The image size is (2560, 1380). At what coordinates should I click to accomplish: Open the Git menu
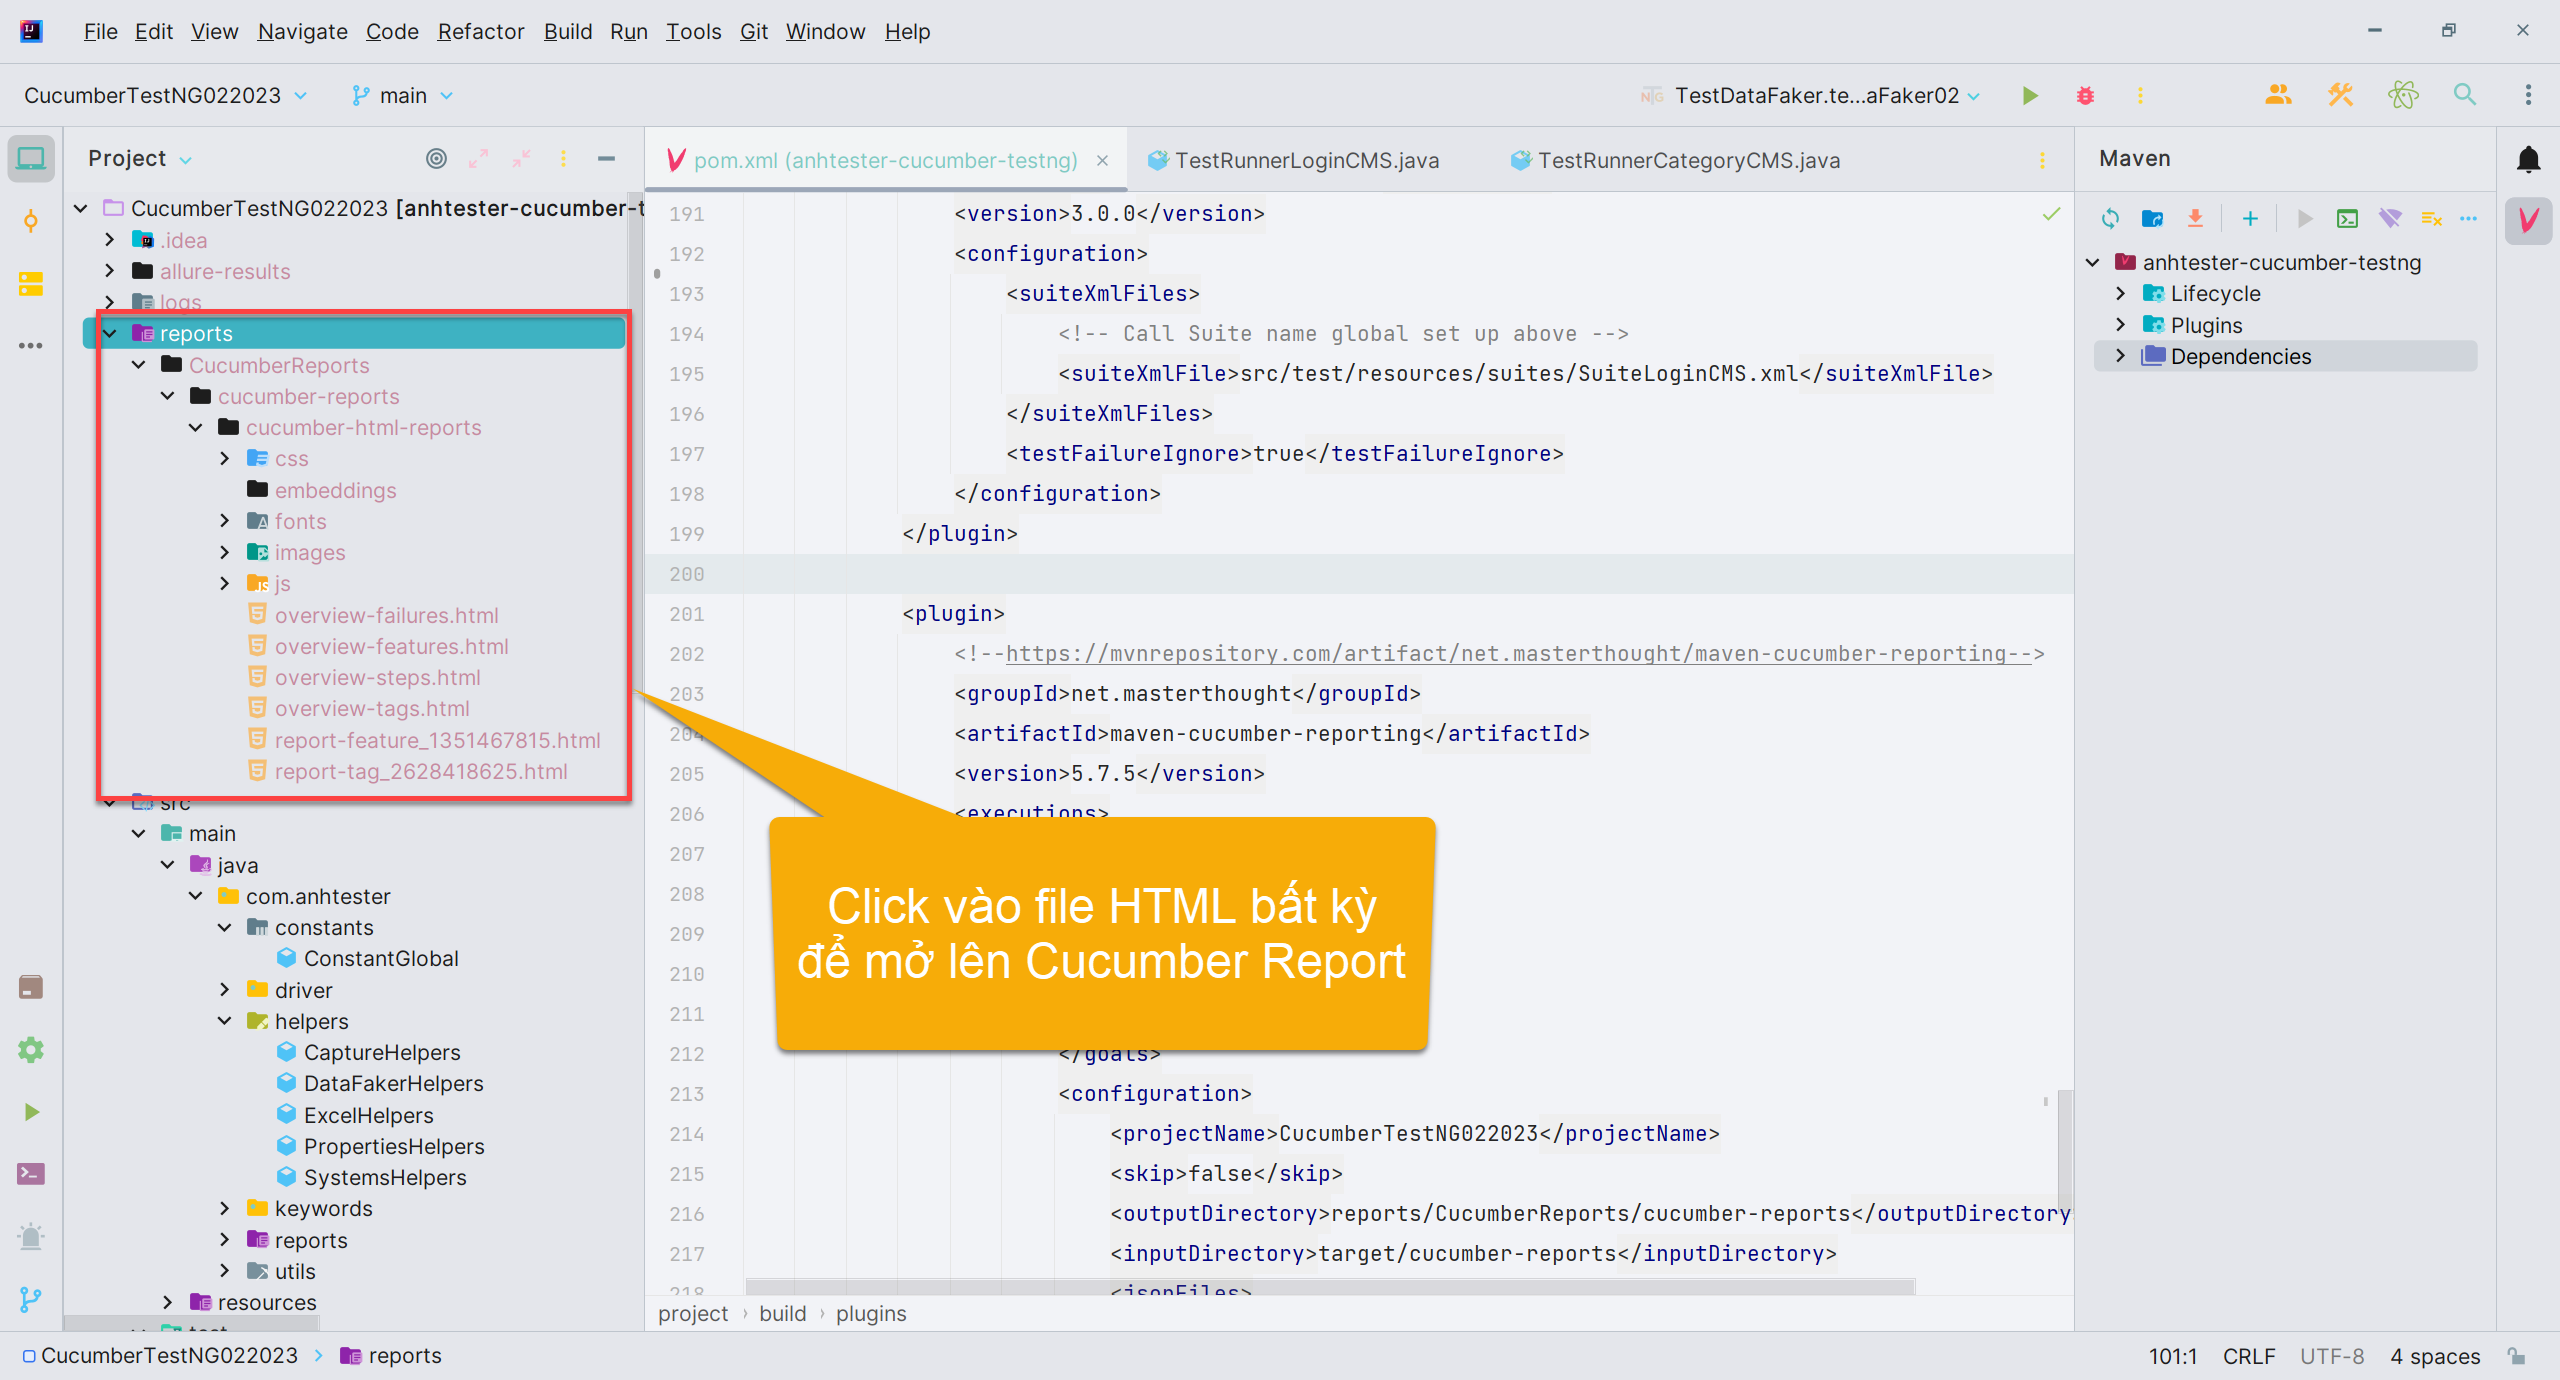click(753, 31)
